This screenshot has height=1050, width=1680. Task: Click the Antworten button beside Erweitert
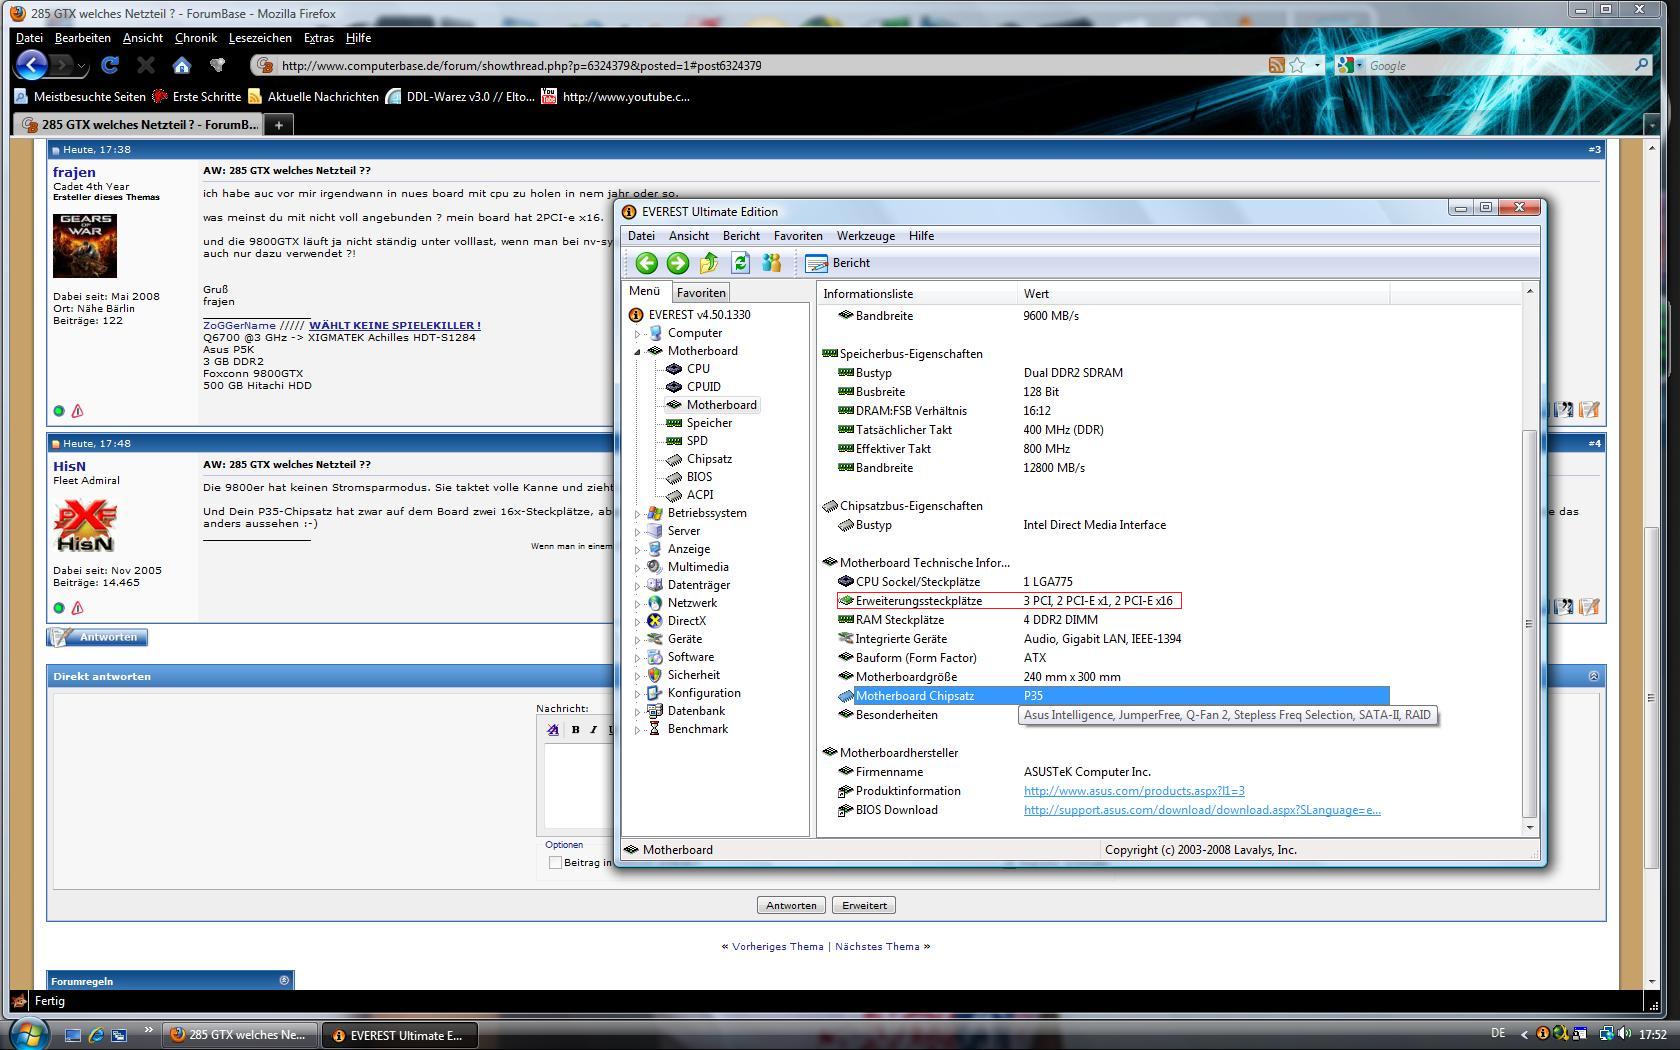click(791, 906)
